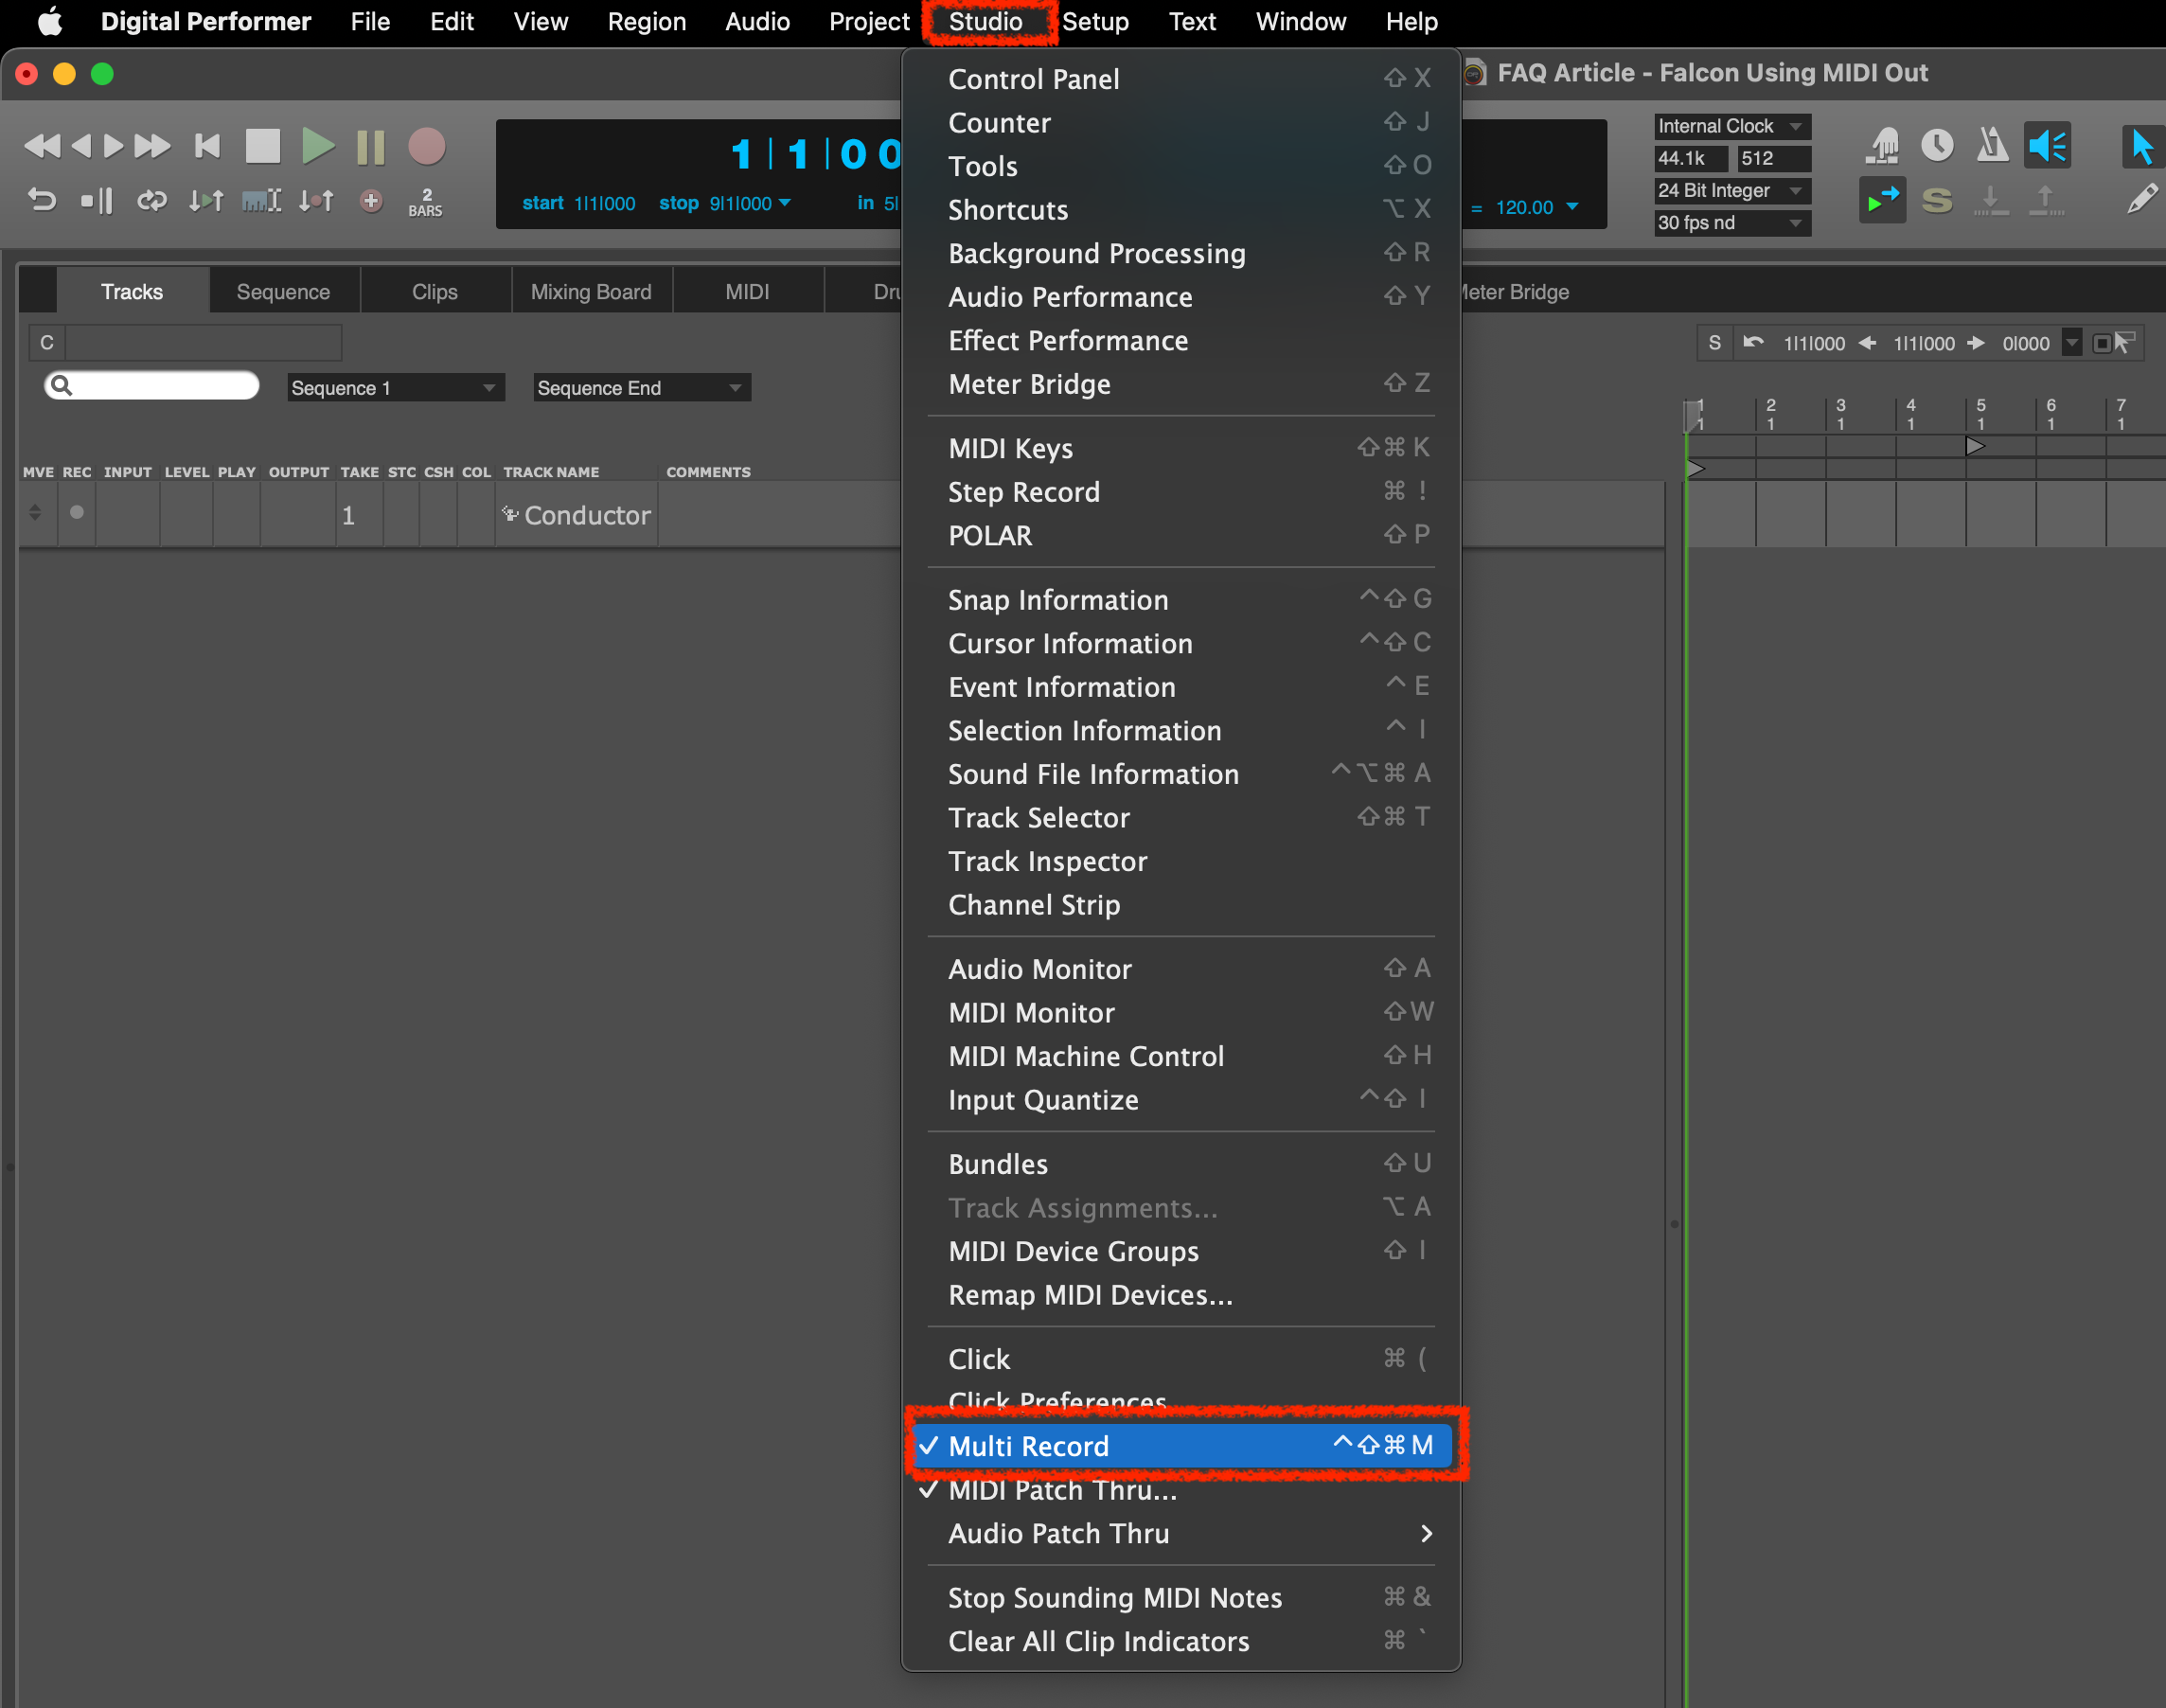The image size is (2166, 1708).
Task: Click the green Auto-Record arrow icon
Action: [x=1883, y=200]
